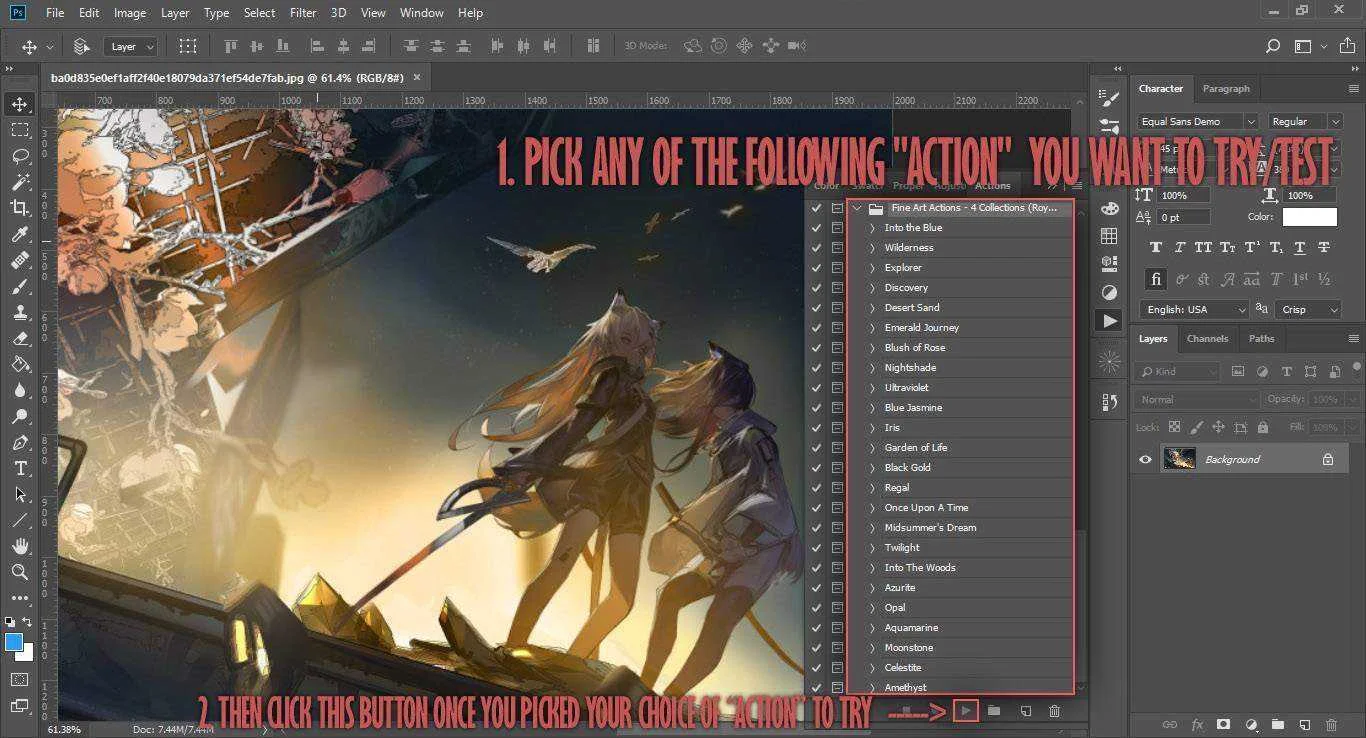This screenshot has height=738, width=1366.
Task: Select the Pen tool
Action: [19, 443]
